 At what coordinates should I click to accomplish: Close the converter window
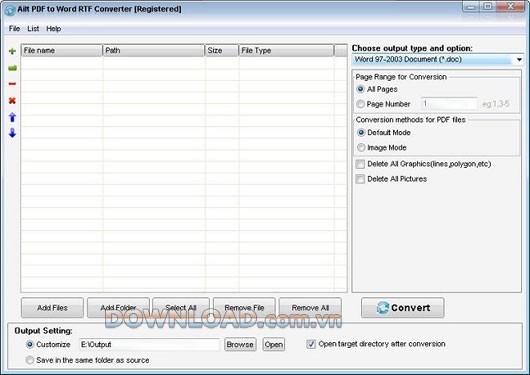[510, 7]
